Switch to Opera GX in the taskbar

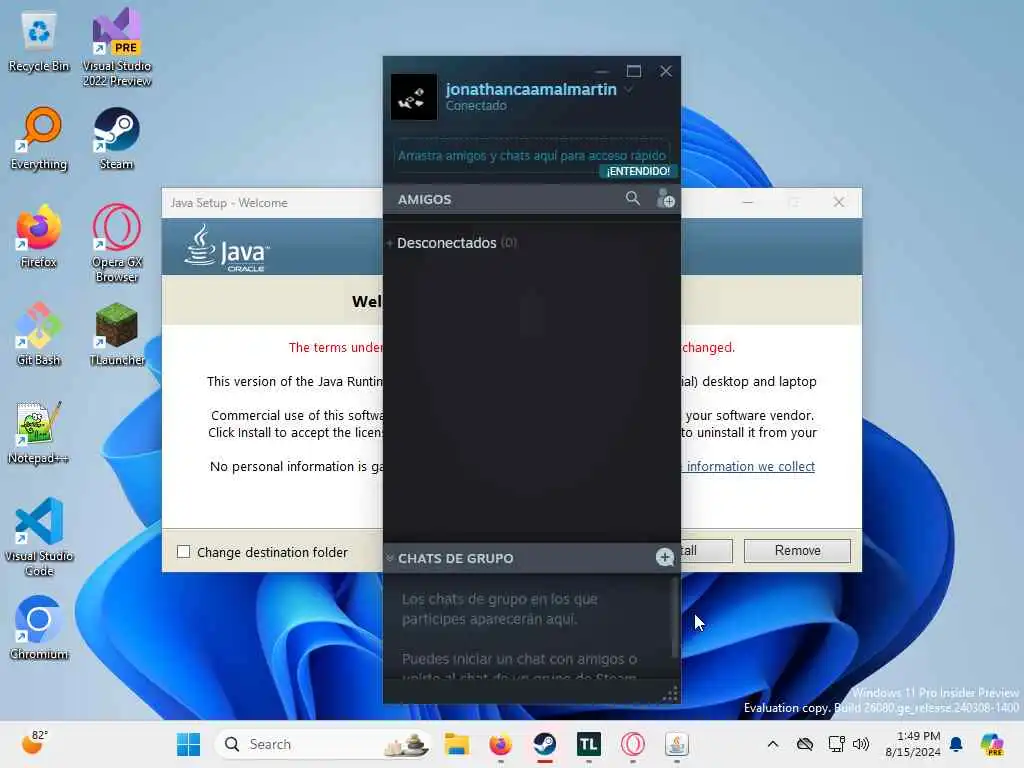coord(633,744)
